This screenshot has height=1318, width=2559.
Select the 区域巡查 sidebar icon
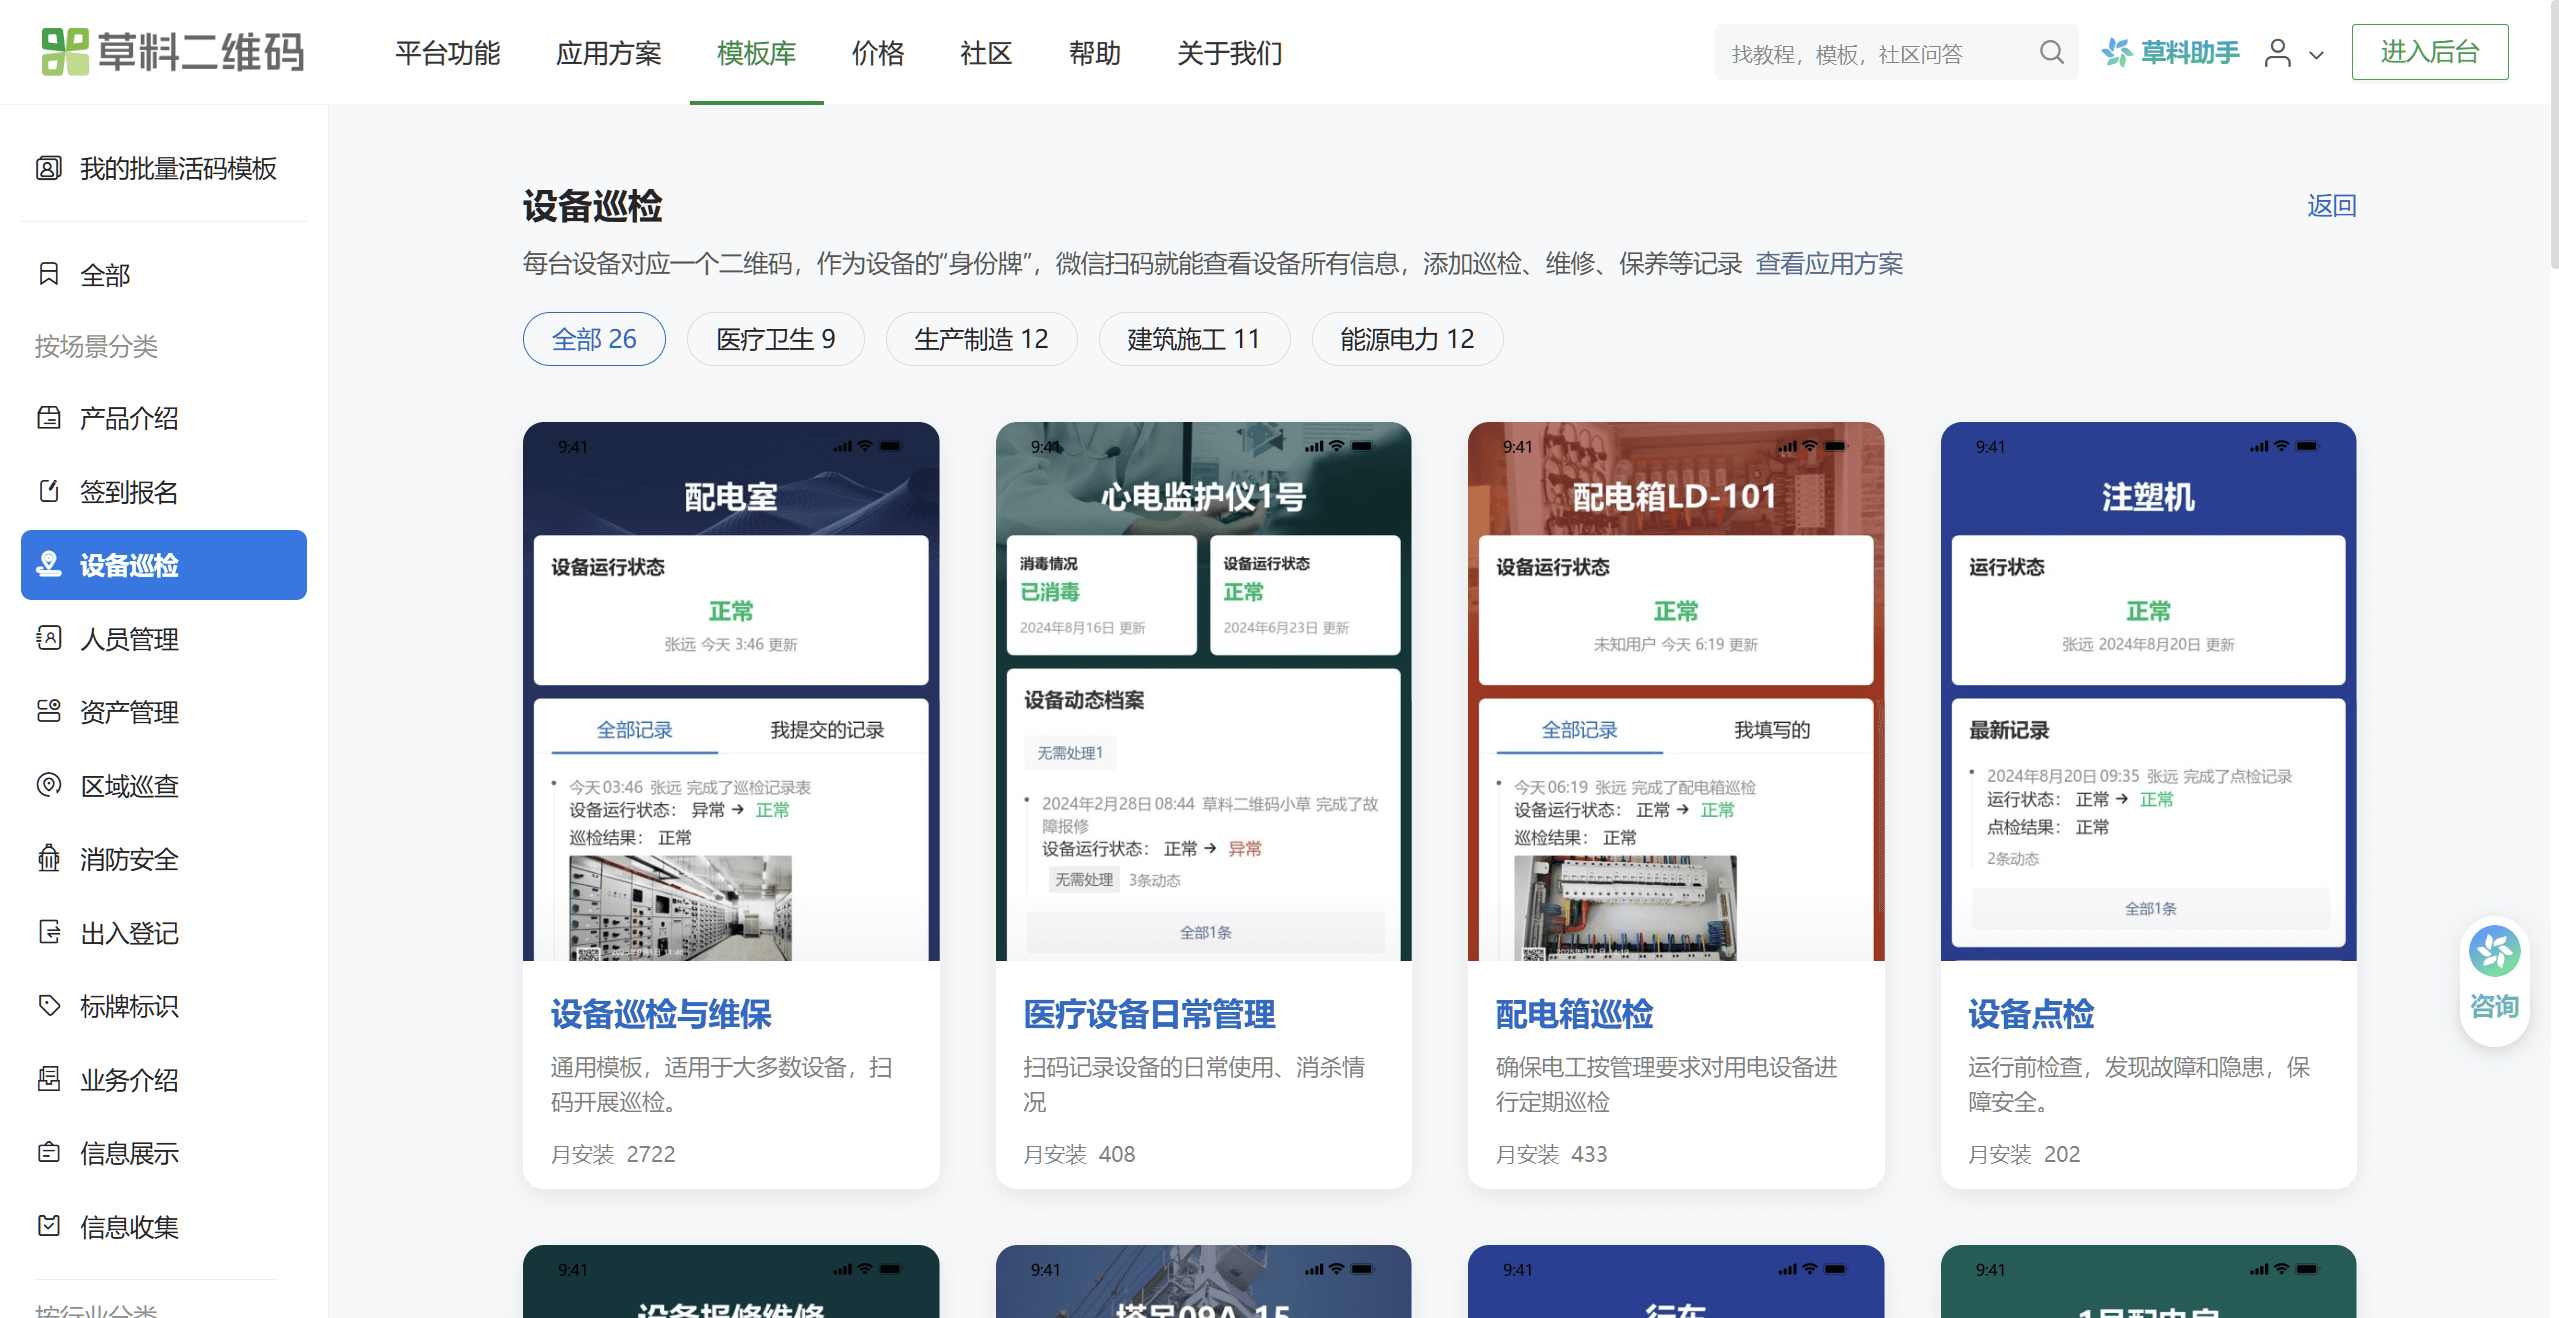pyautogui.click(x=49, y=785)
